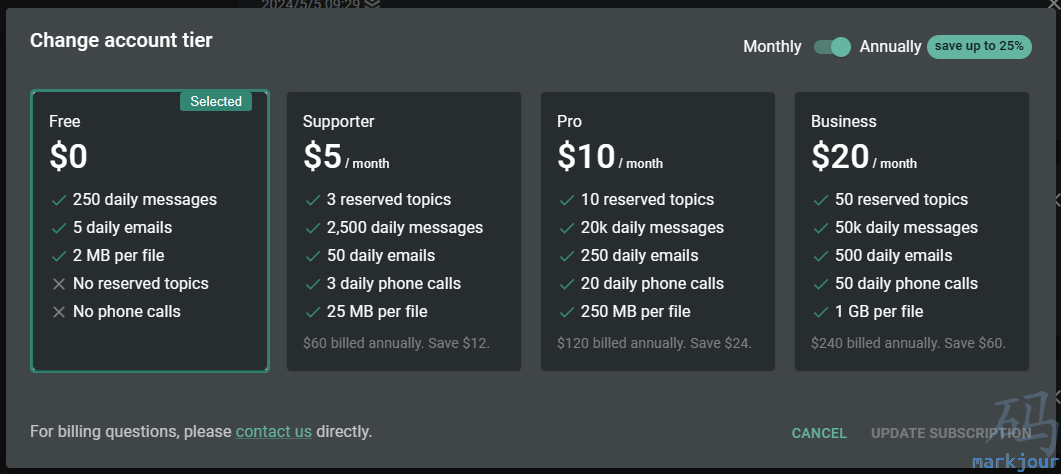Choose the Business $20 plan card

click(911, 231)
